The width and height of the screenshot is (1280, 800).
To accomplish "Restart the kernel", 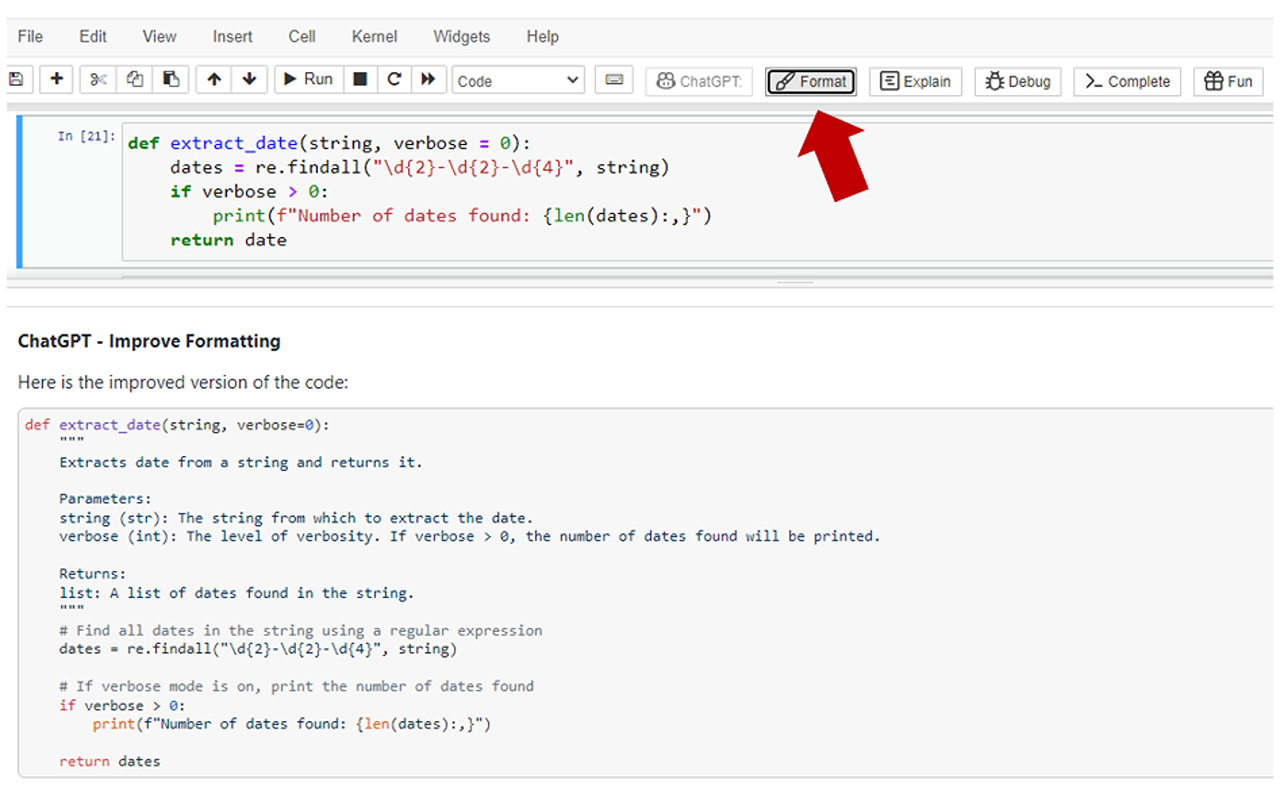I will pos(394,80).
